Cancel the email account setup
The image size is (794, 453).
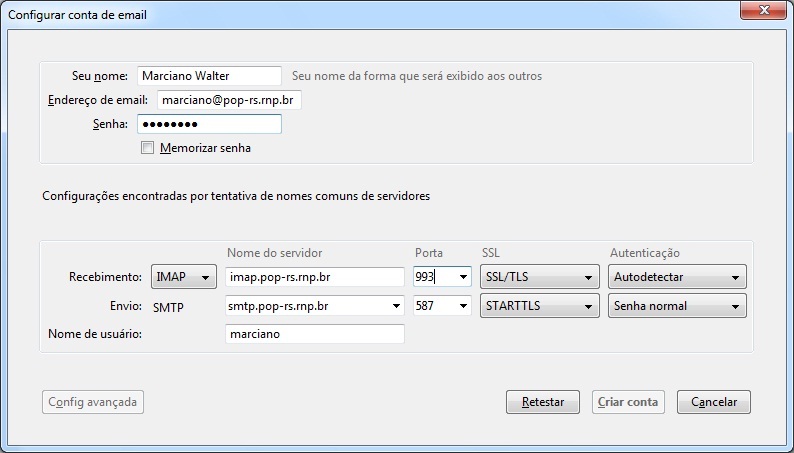coord(714,402)
